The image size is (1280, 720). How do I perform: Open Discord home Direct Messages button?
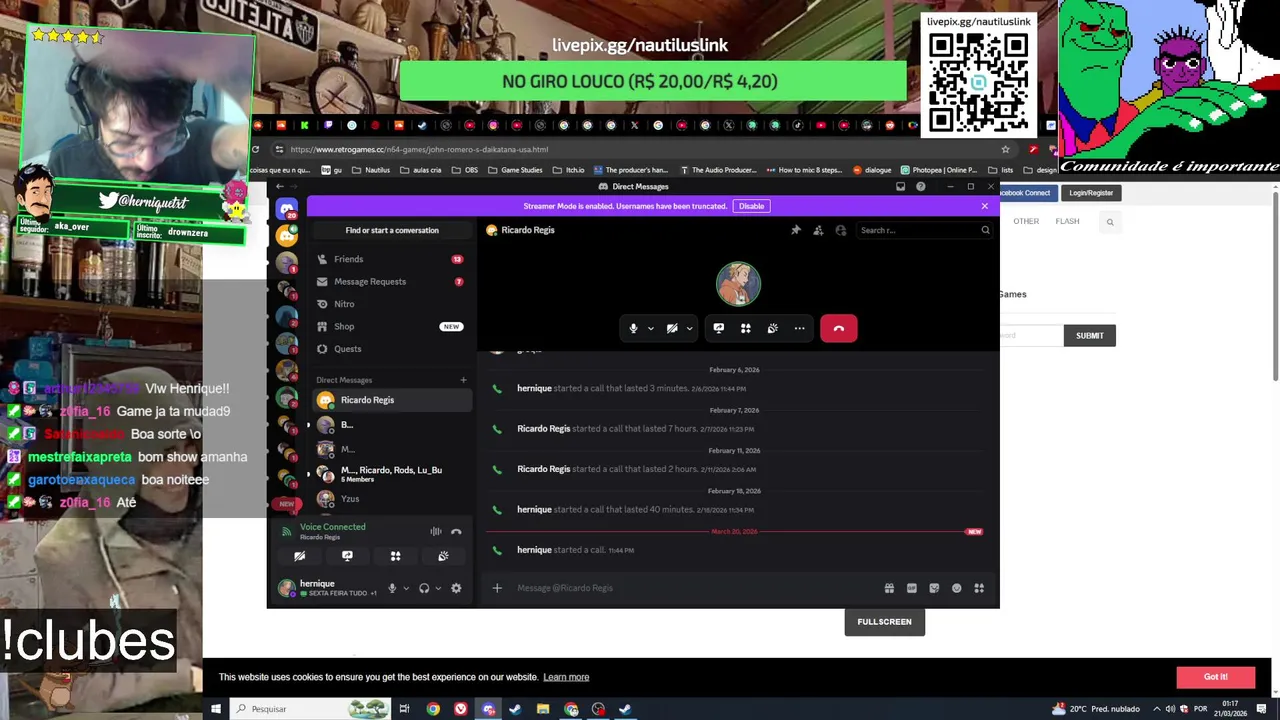pyautogui.click(x=287, y=210)
